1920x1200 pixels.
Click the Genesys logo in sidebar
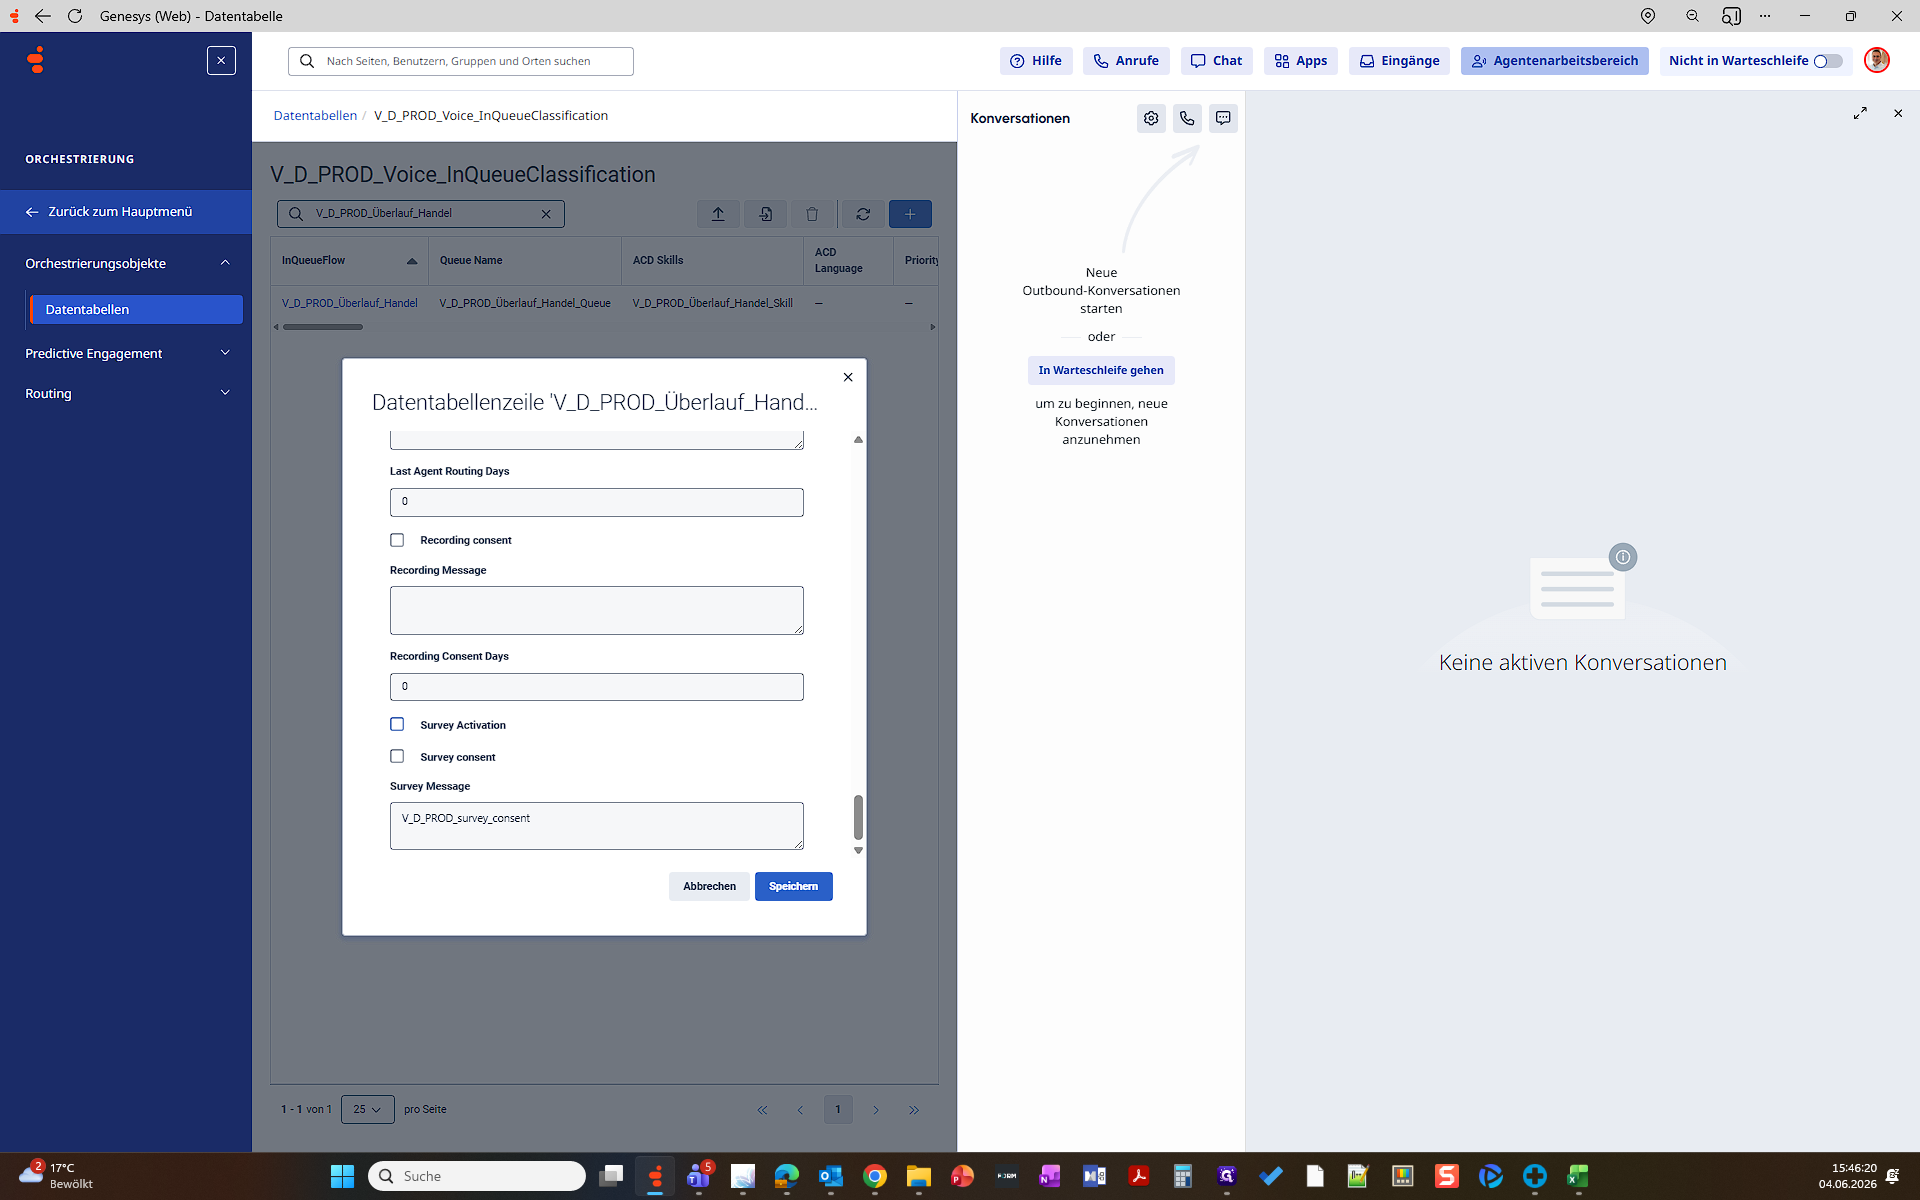(x=36, y=60)
